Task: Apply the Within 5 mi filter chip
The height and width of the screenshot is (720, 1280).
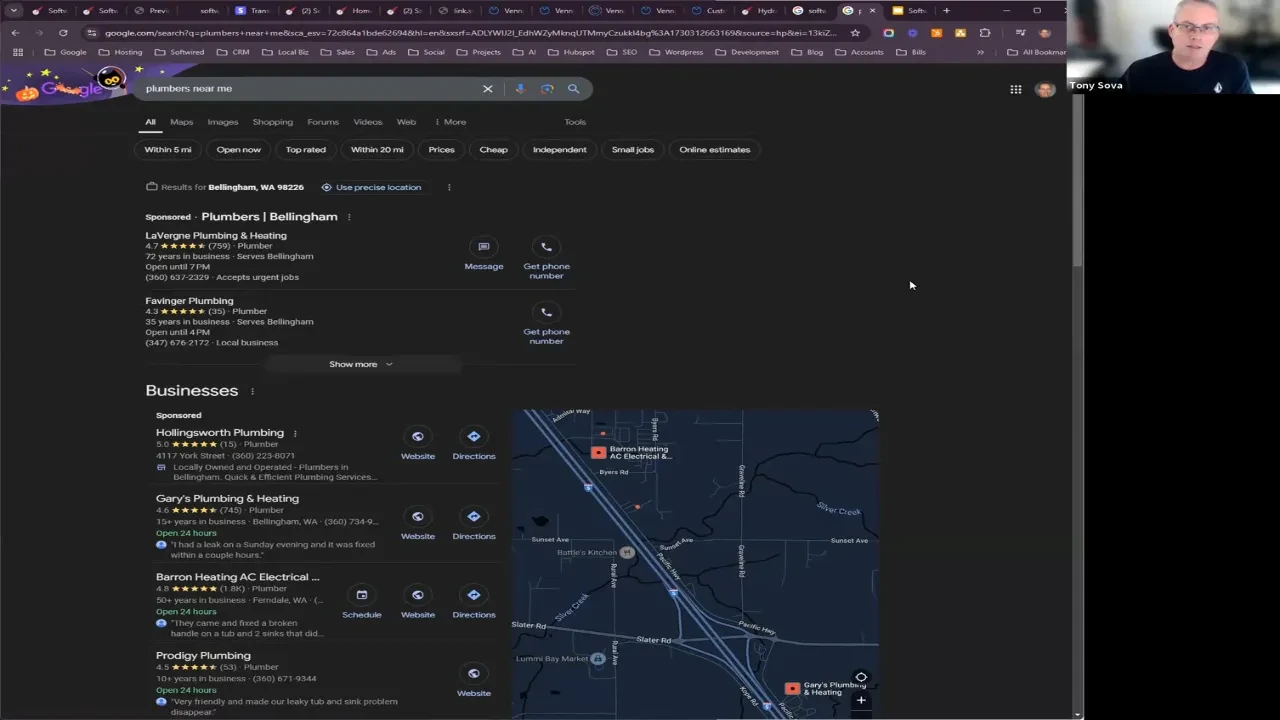Action: pyautogui.click(x=168, y=150)
